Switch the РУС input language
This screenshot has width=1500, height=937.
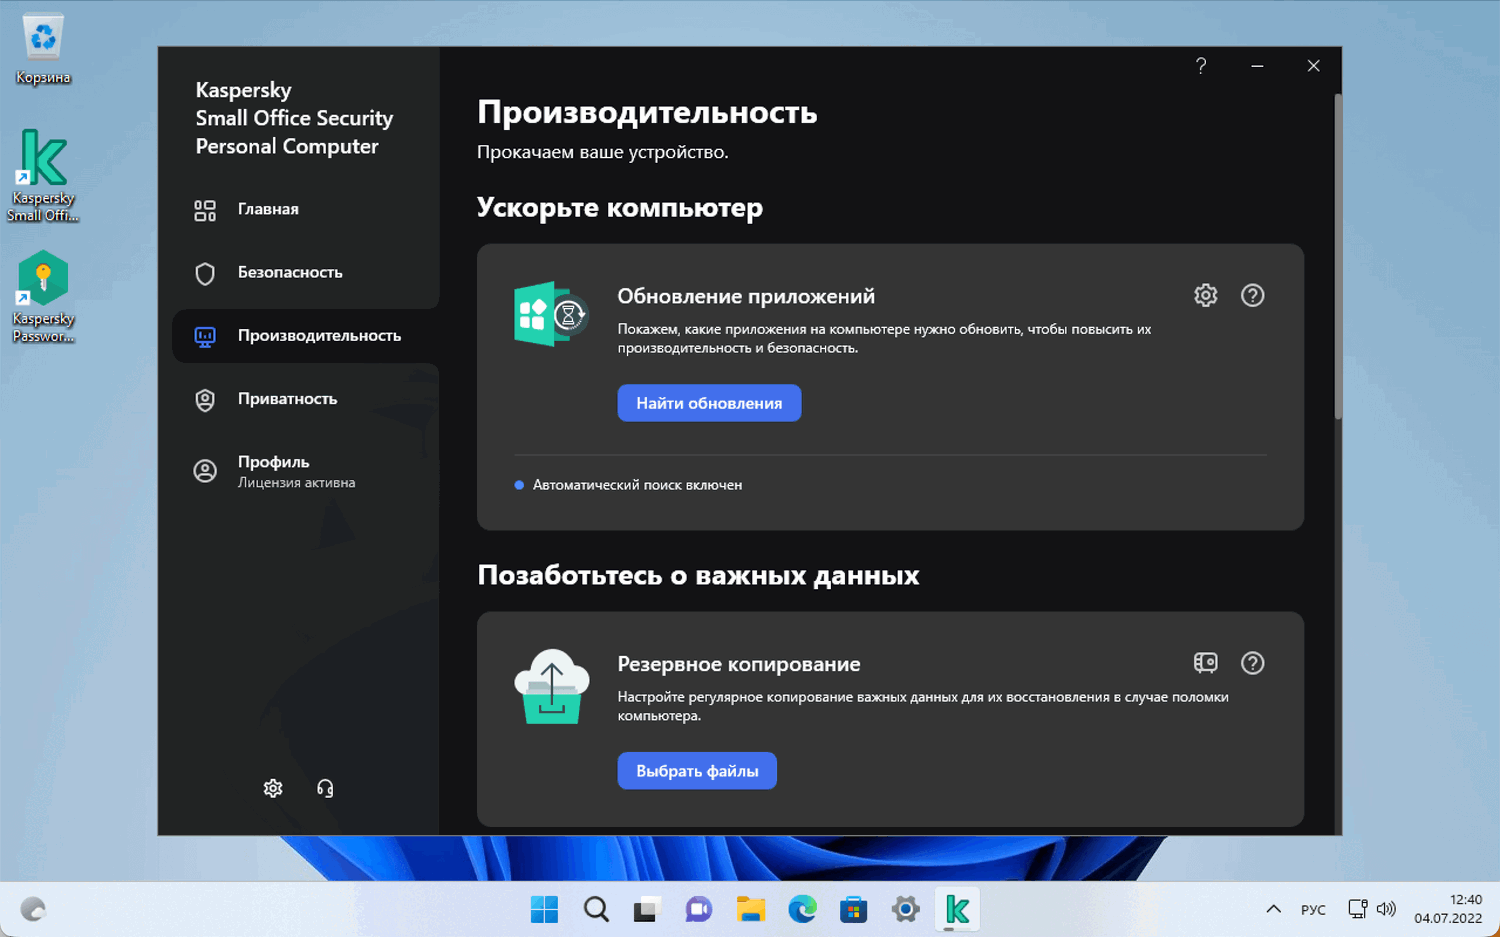pos(1313,909)
